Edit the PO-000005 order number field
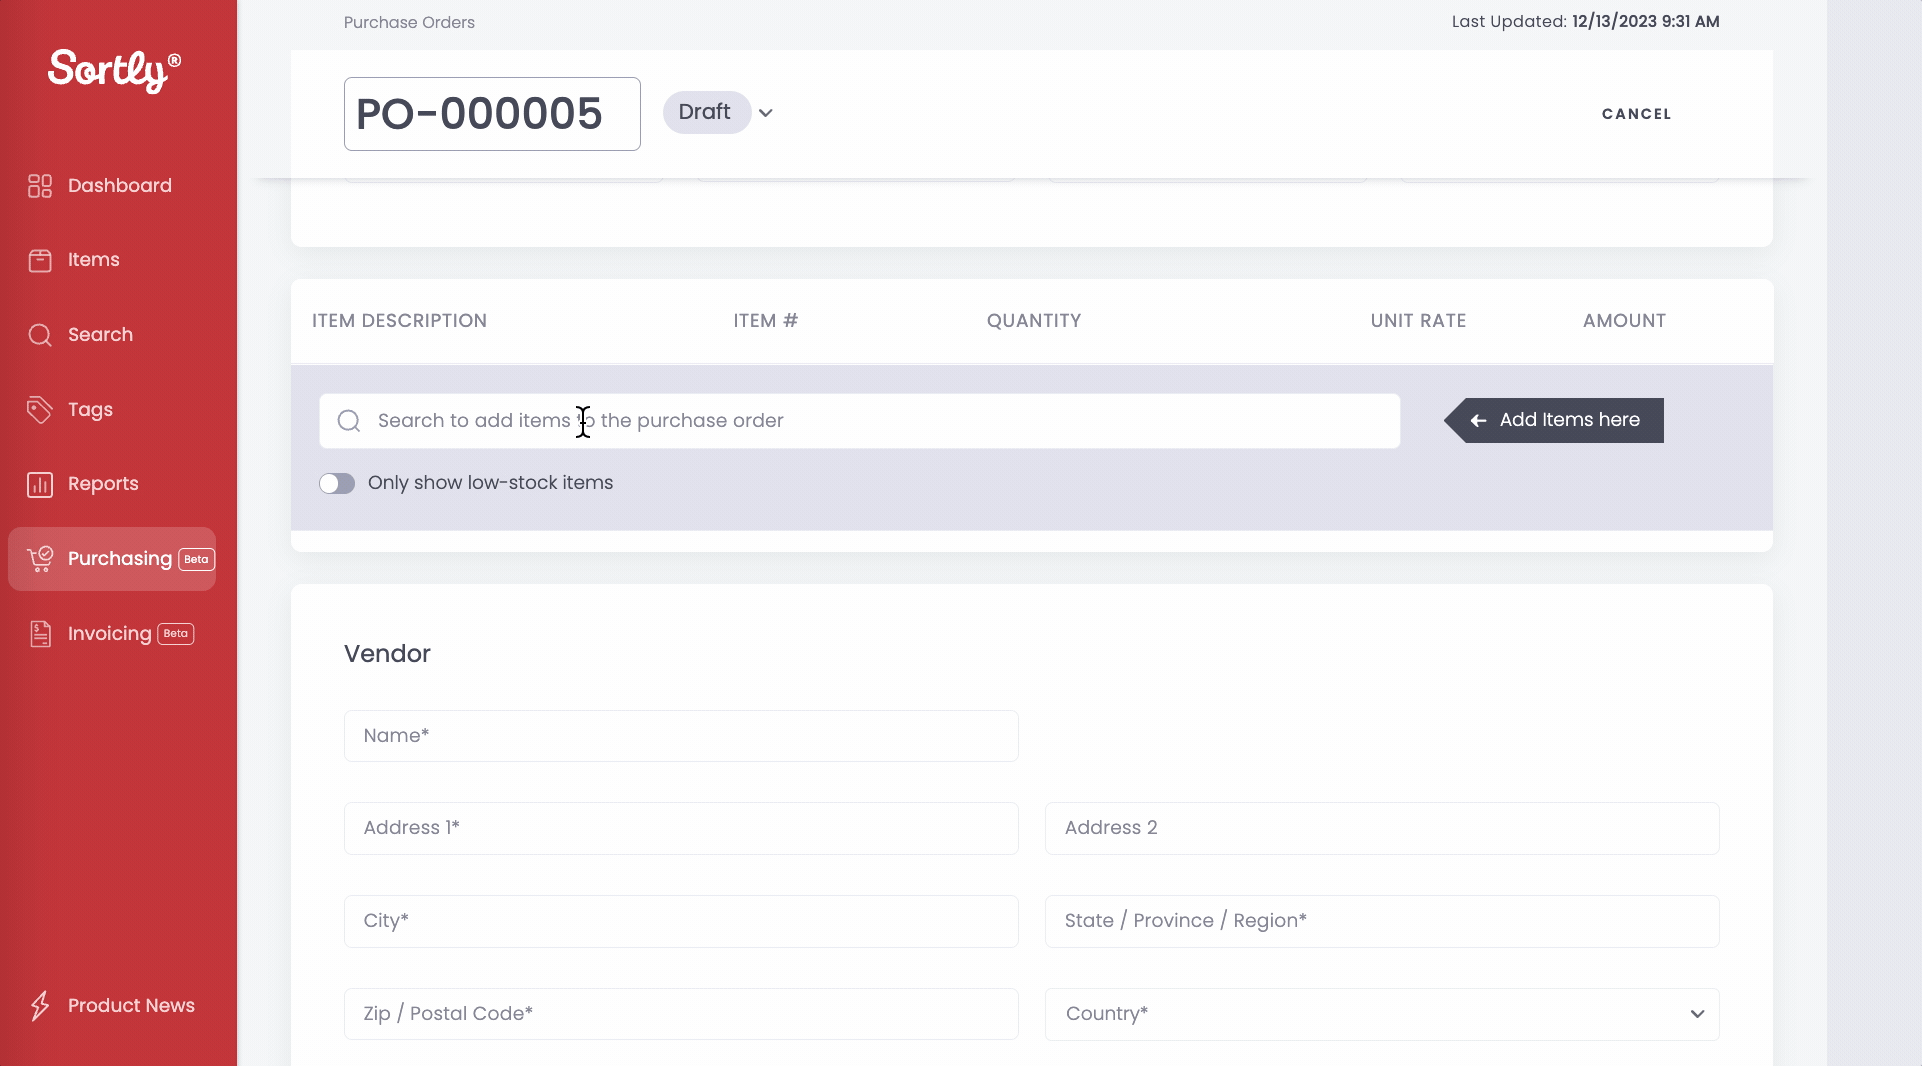1922x1066 pixels. (x=492, y=114)
